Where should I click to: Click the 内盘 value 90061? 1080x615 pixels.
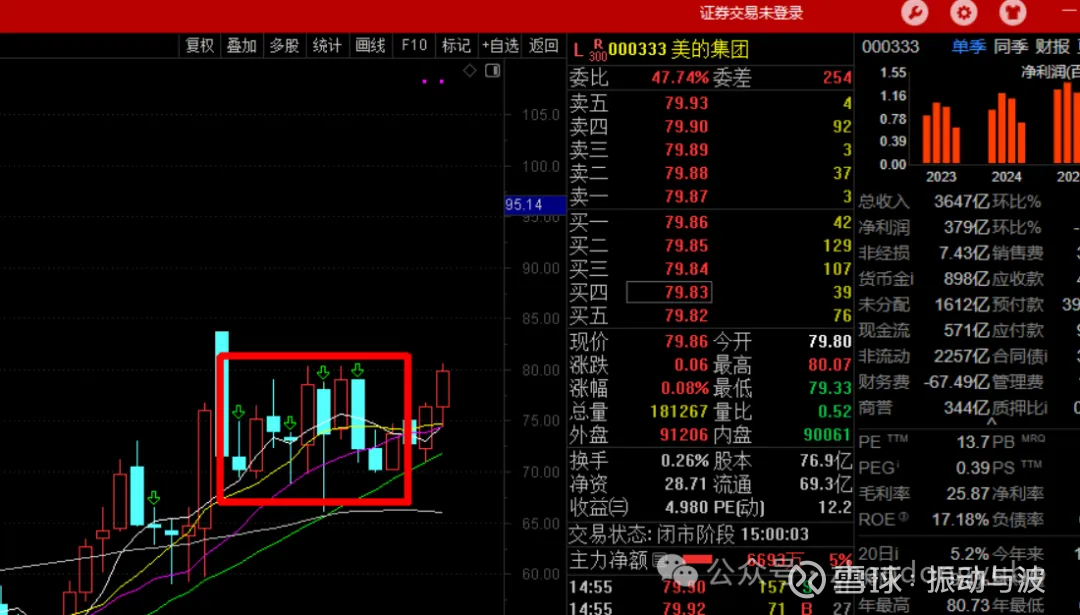(x=827, y=435)
